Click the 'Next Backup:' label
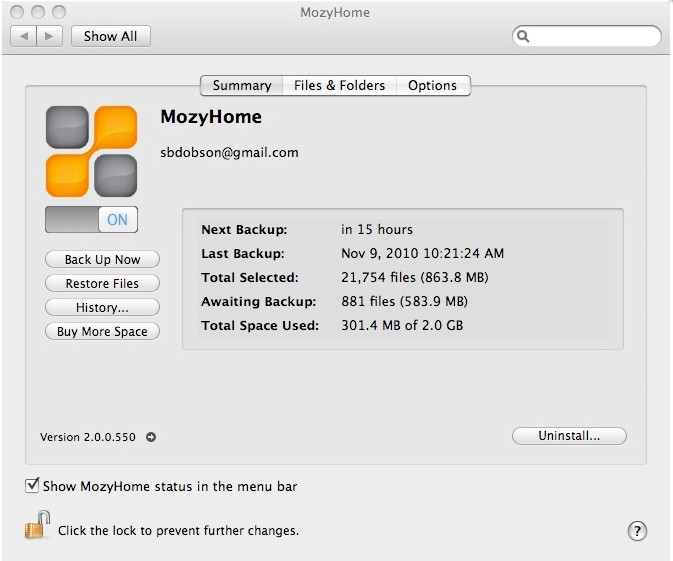The image size is (673, 561). point(244,229)
